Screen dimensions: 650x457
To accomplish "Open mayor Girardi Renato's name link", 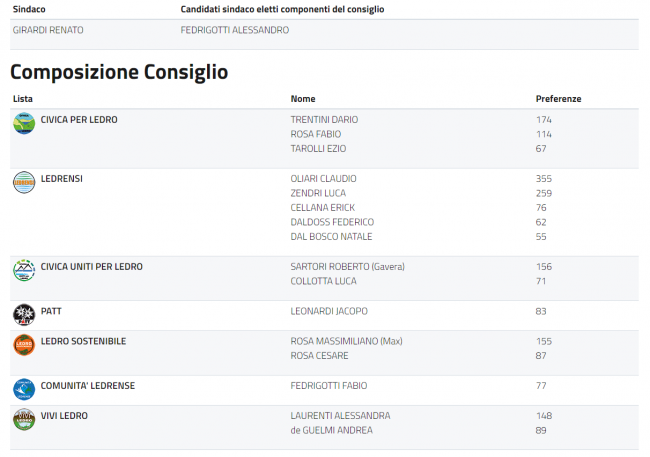I will 48,30.
